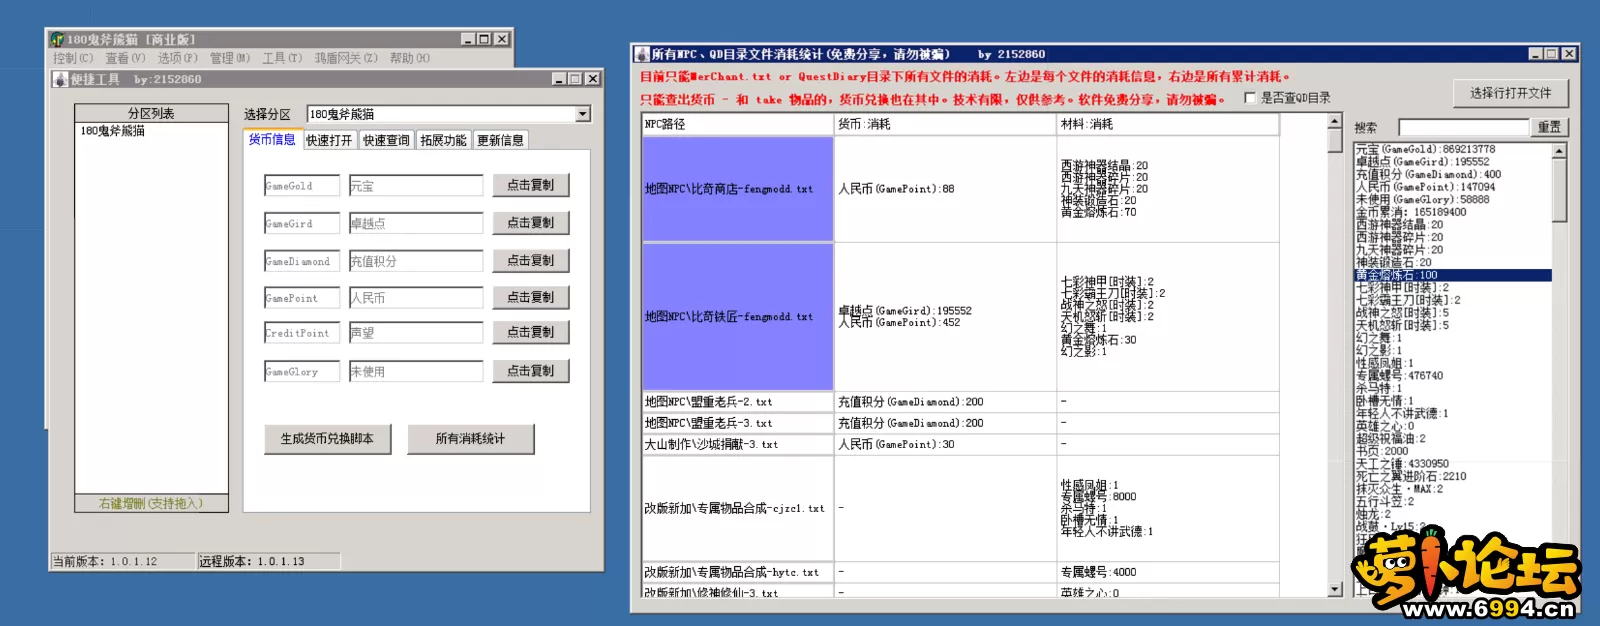The image size is (1600, 626).
Task: Click the statistics window title bar icon
Action: click(x=642, y=54)
